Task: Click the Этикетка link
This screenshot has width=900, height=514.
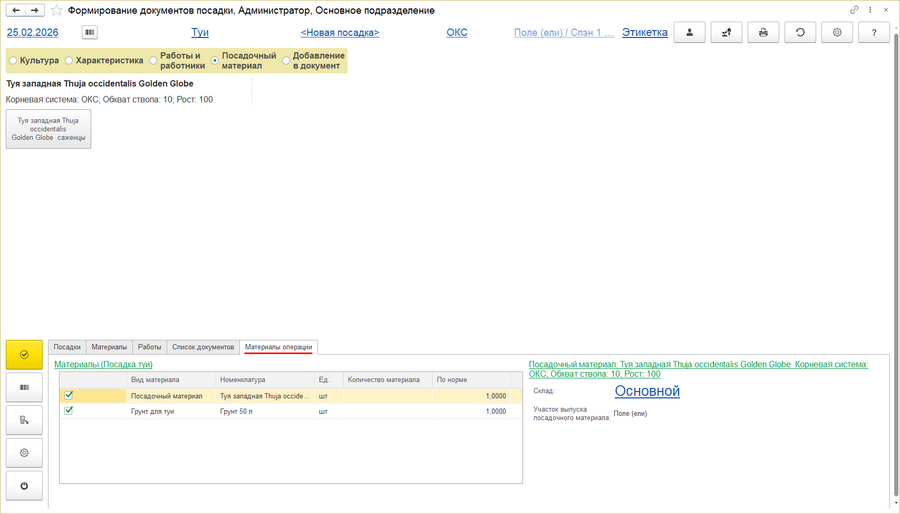Action: point(645,33)
